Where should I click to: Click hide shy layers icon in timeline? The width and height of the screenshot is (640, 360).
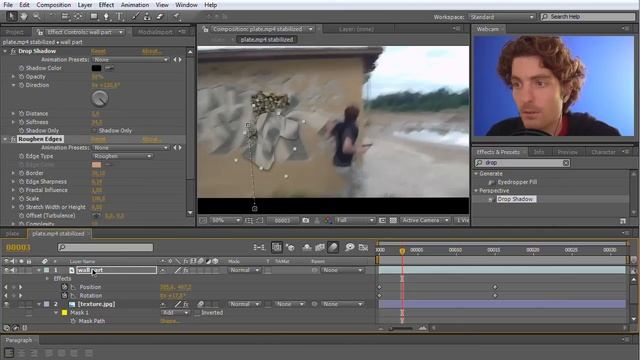307,247
